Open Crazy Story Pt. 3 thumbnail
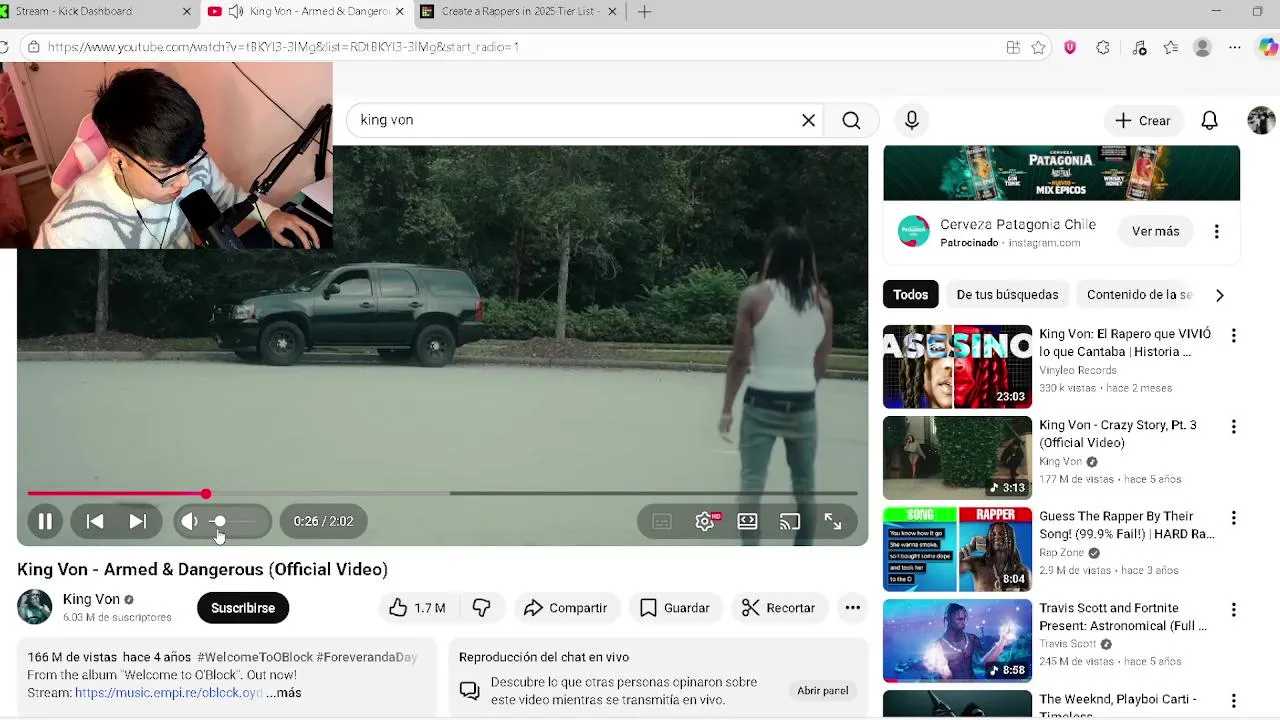 tap(957, 458)
